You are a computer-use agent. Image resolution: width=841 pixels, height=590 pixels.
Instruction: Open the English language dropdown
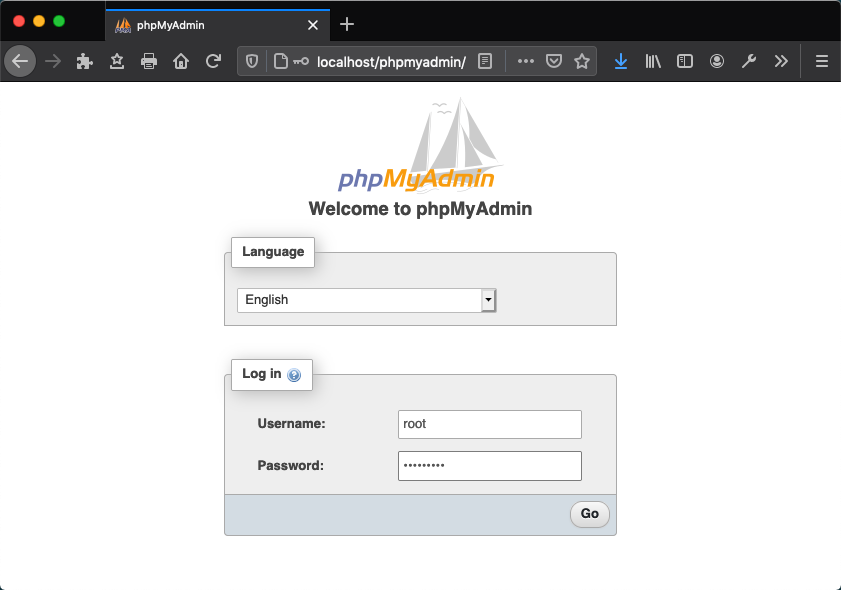coord(367,300)
